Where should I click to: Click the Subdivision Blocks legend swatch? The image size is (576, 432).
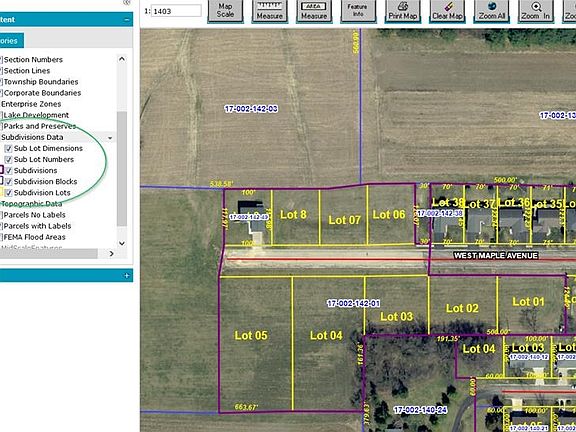click(x=1, y=181)
